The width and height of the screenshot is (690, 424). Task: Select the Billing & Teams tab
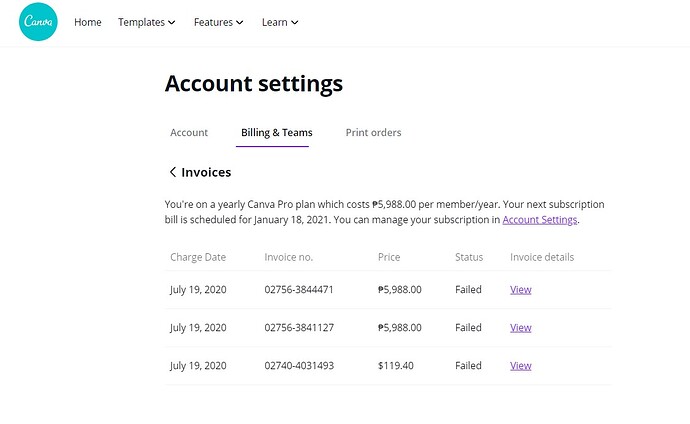click(x=276, y=132)
